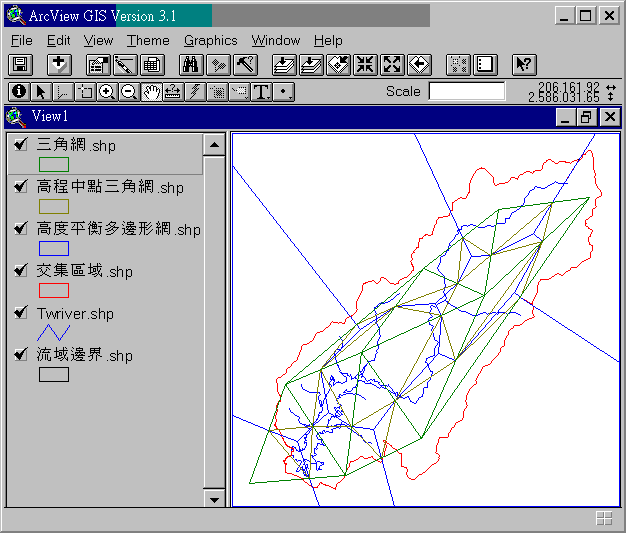Click the Save Project toolbar icon
Viewport: 626px width, 533px height.
pyautogui.click(x=20, y=64)
